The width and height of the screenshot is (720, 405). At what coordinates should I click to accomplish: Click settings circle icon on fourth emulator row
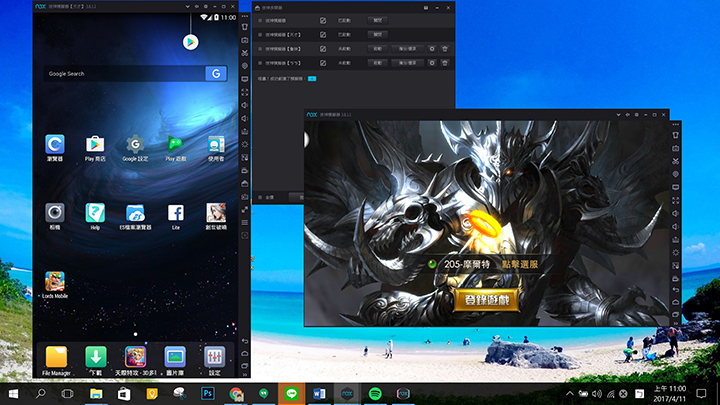click(432, 63)
